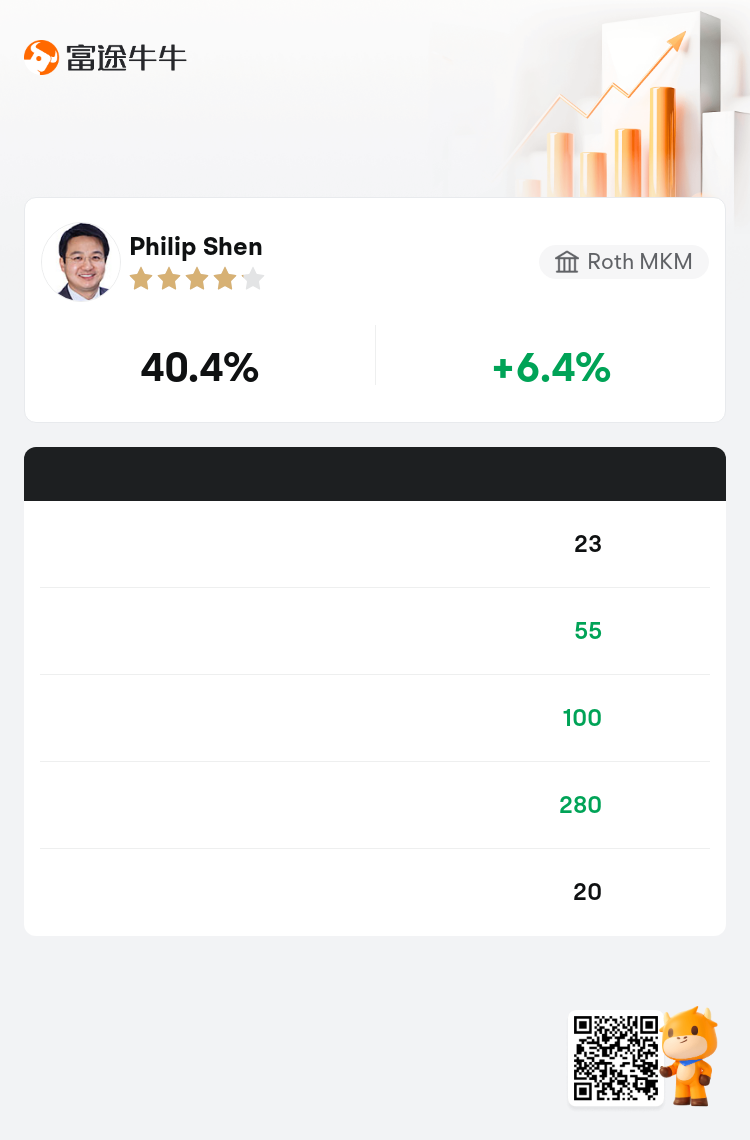The width and height of the screenshot is (750, 1140).
Task: Click the dark table header bar
Action: point(375,474)
